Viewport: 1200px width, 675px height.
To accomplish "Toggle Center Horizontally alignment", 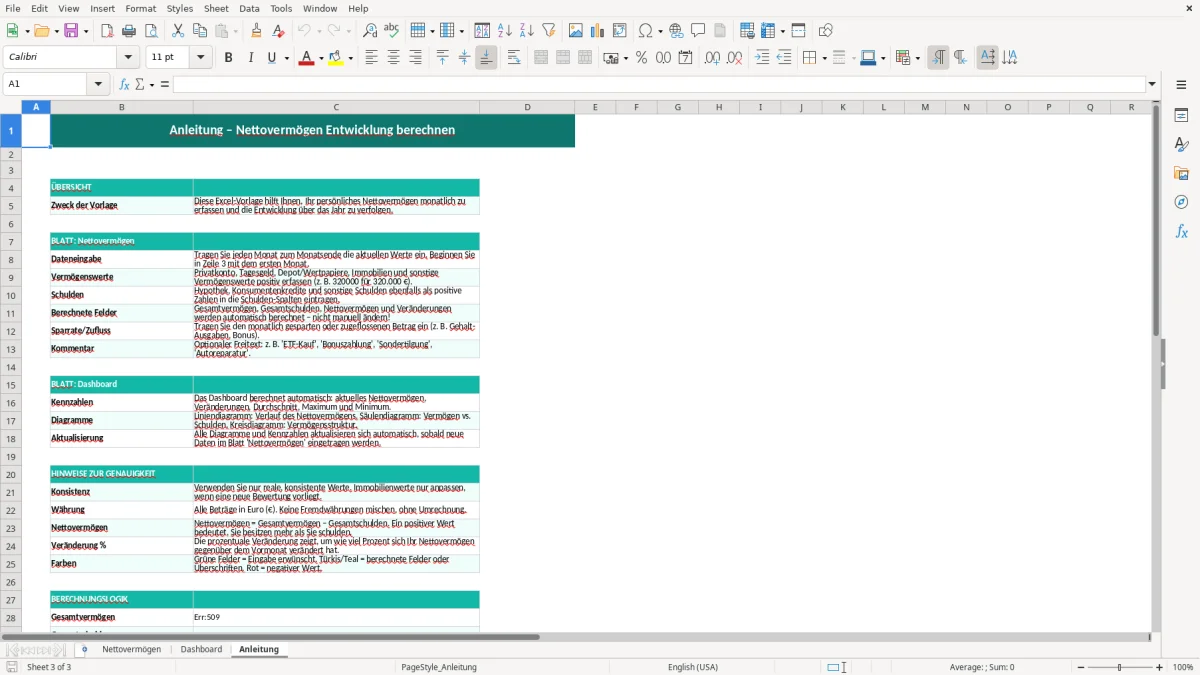I will [x=393, y=58].
